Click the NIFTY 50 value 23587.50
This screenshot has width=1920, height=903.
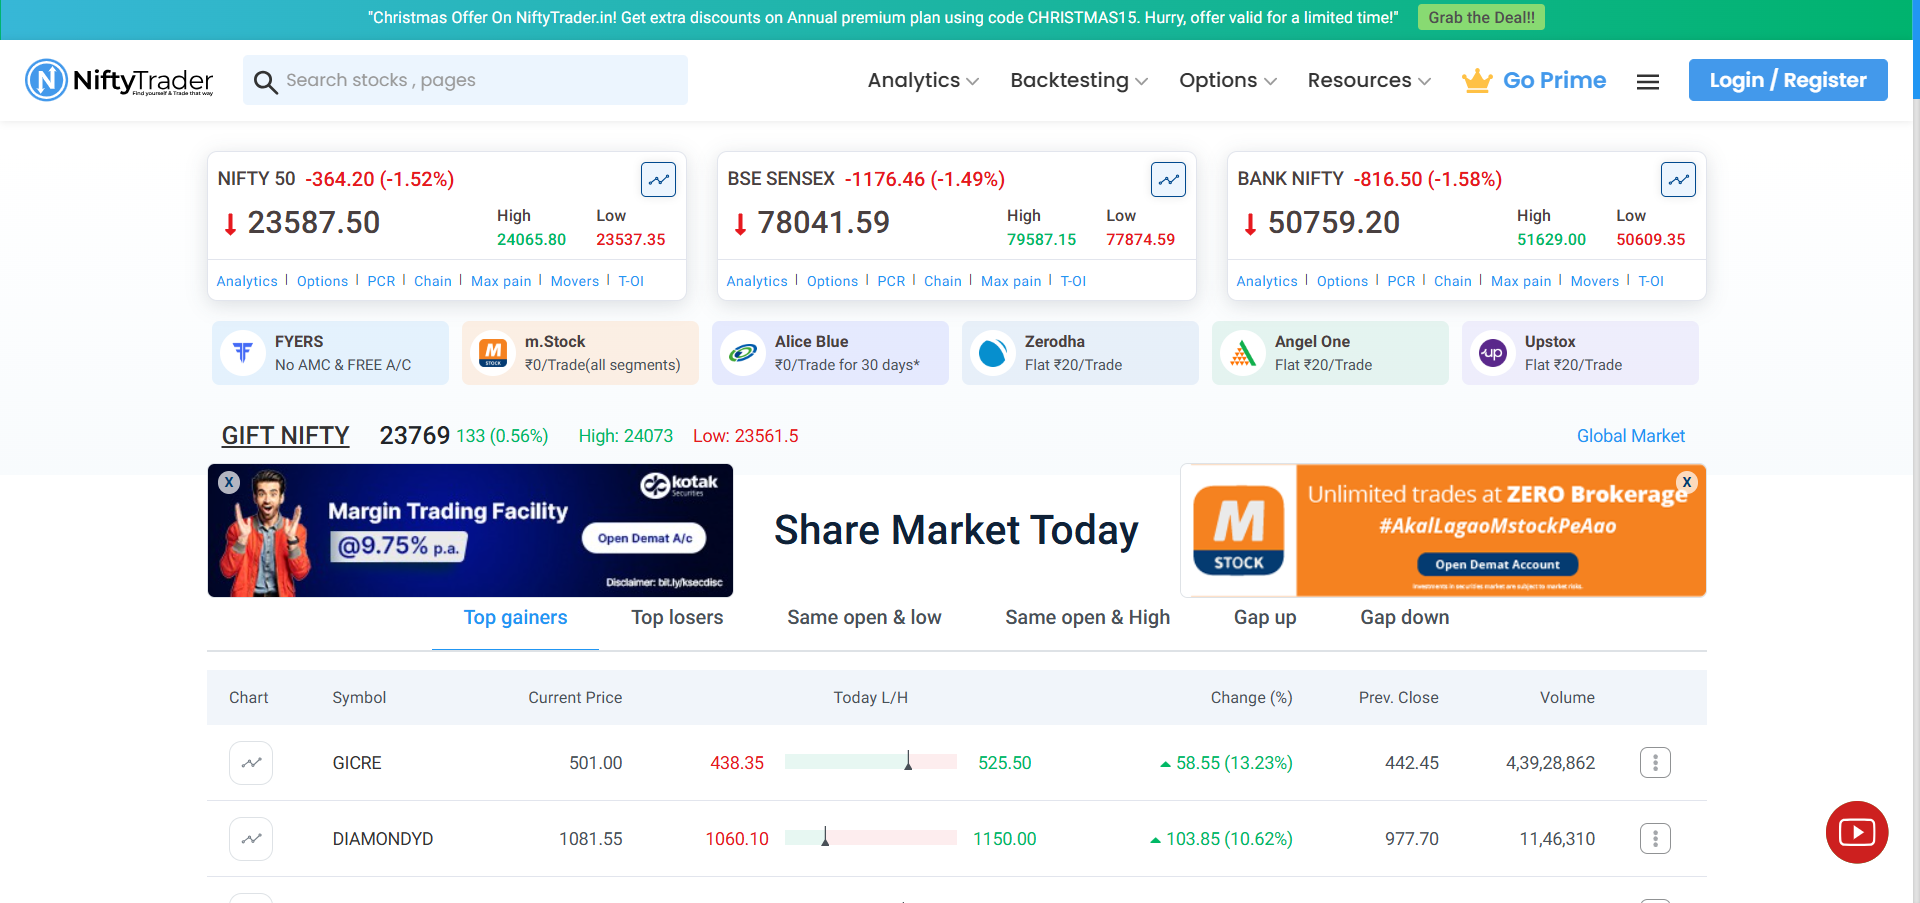click(314, 222)
